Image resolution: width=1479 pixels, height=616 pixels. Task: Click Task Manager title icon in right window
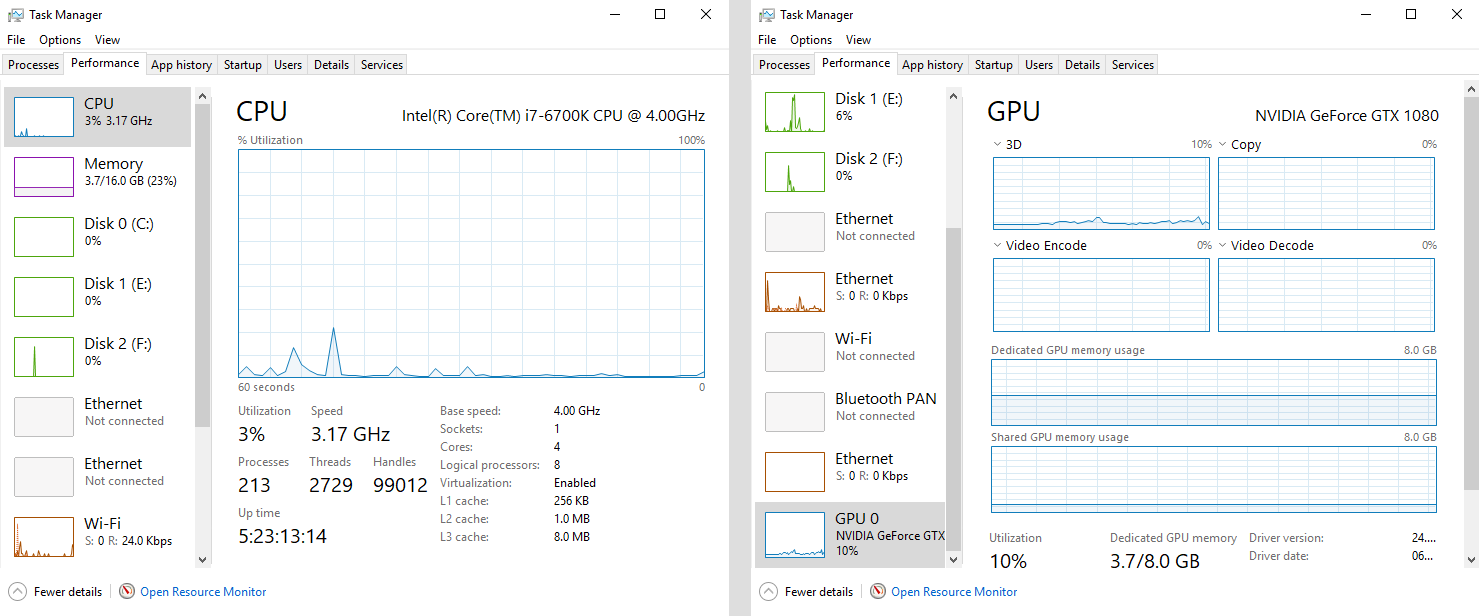[767, 15]
